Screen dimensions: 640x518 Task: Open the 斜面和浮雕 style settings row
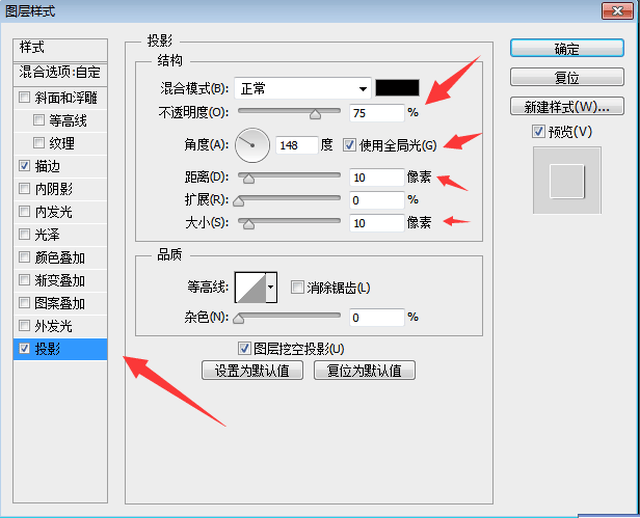(60, 97)
